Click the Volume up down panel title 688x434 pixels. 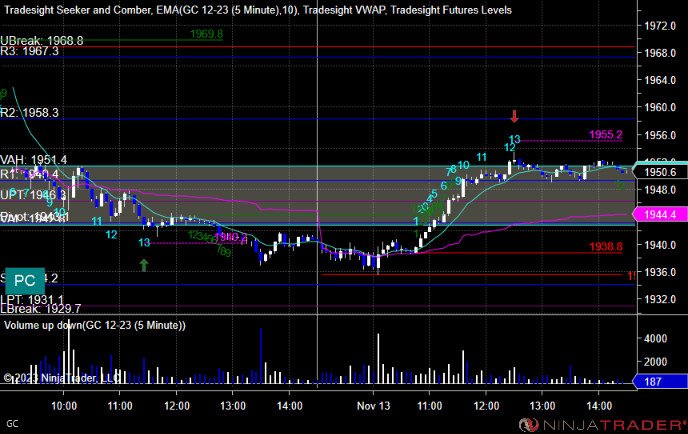click(x=95, y=325)
